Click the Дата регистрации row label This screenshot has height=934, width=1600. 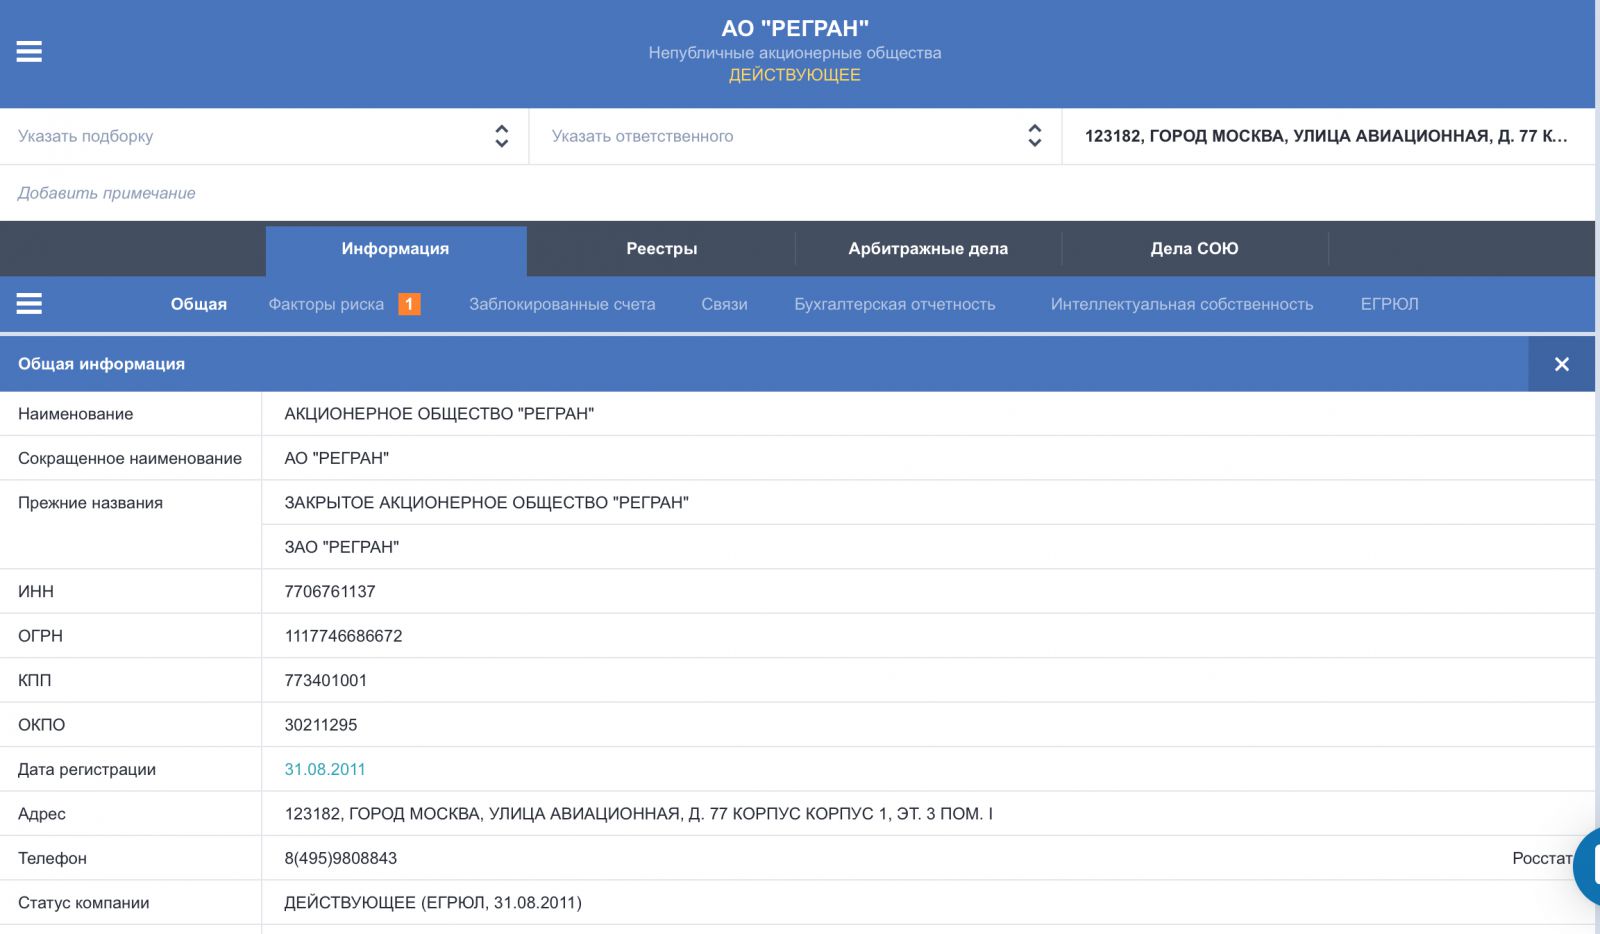point(87,769)
